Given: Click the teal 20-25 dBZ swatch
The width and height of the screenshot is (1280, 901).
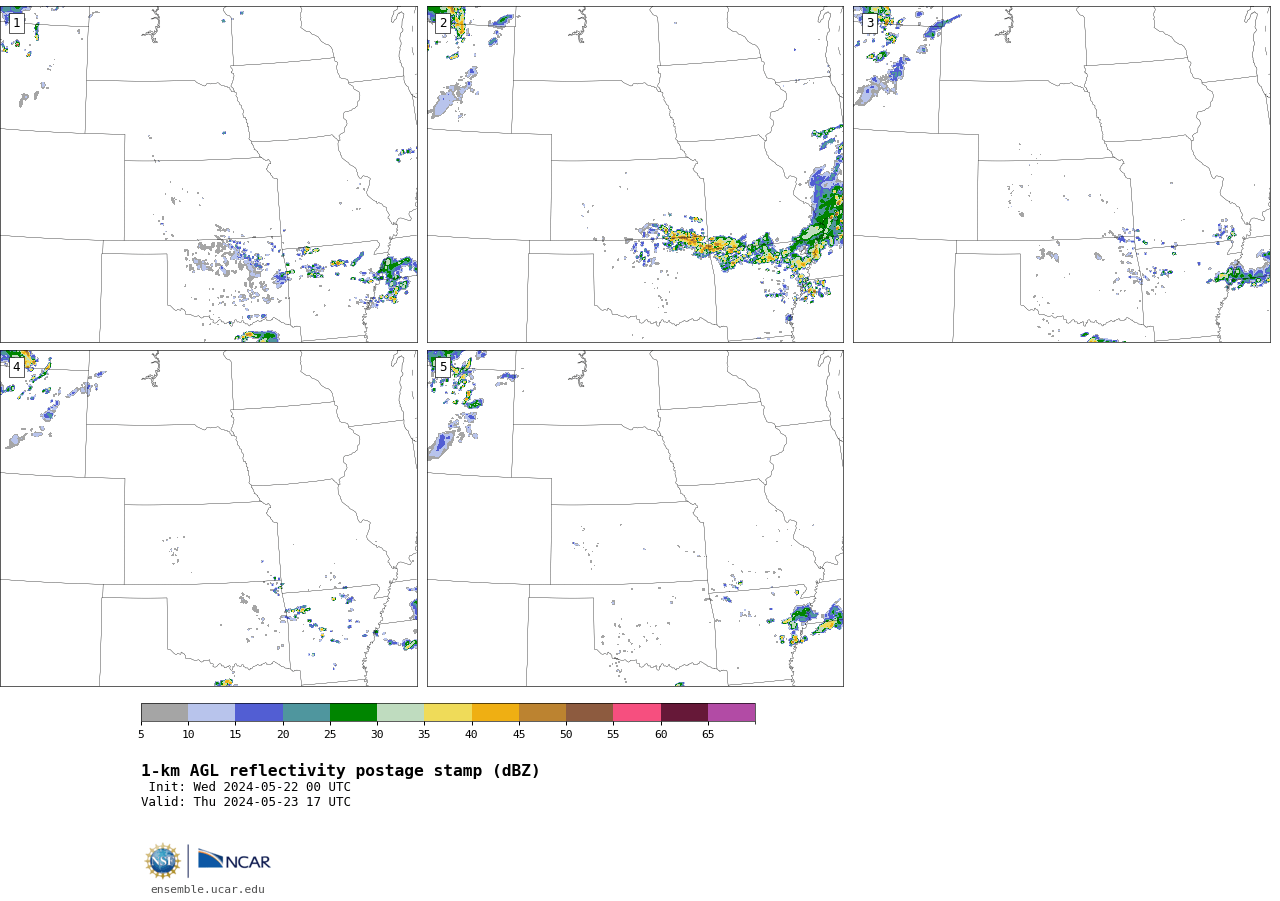Looking at the screenshot, I should click(306, 712).
